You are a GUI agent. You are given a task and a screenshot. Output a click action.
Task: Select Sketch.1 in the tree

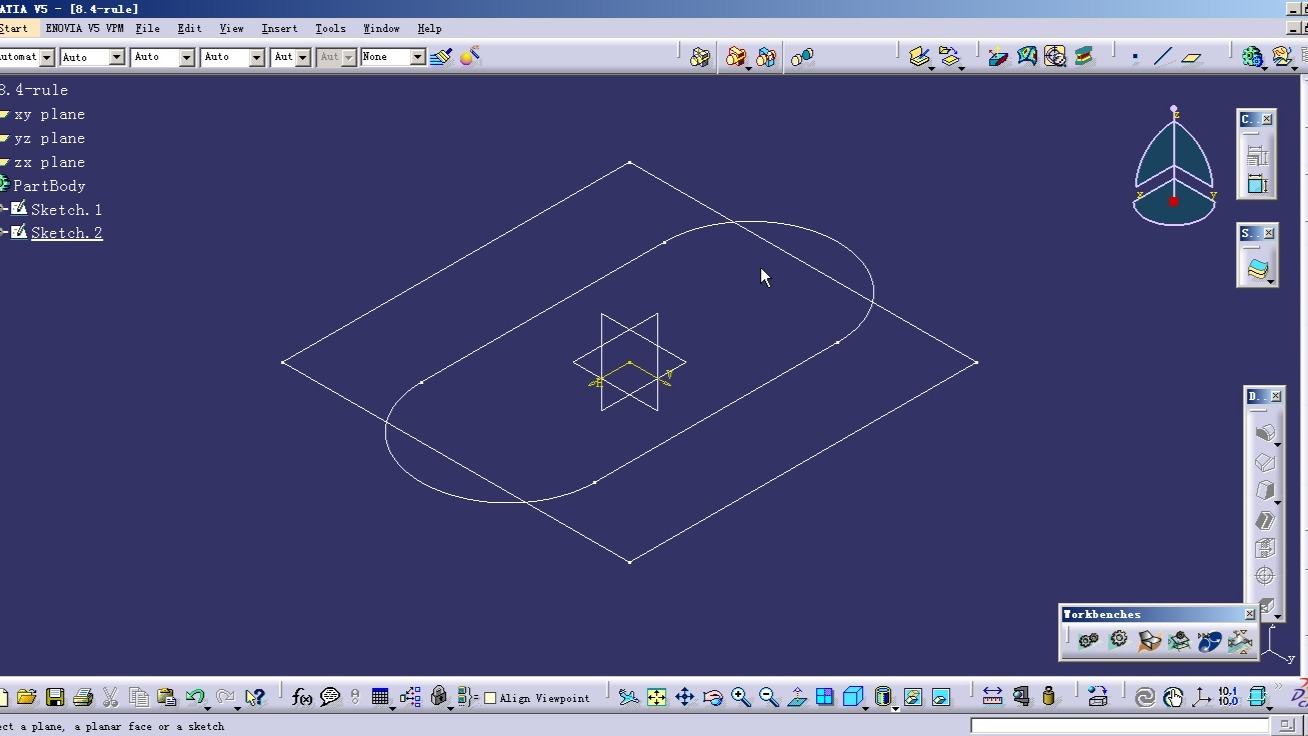66,210
